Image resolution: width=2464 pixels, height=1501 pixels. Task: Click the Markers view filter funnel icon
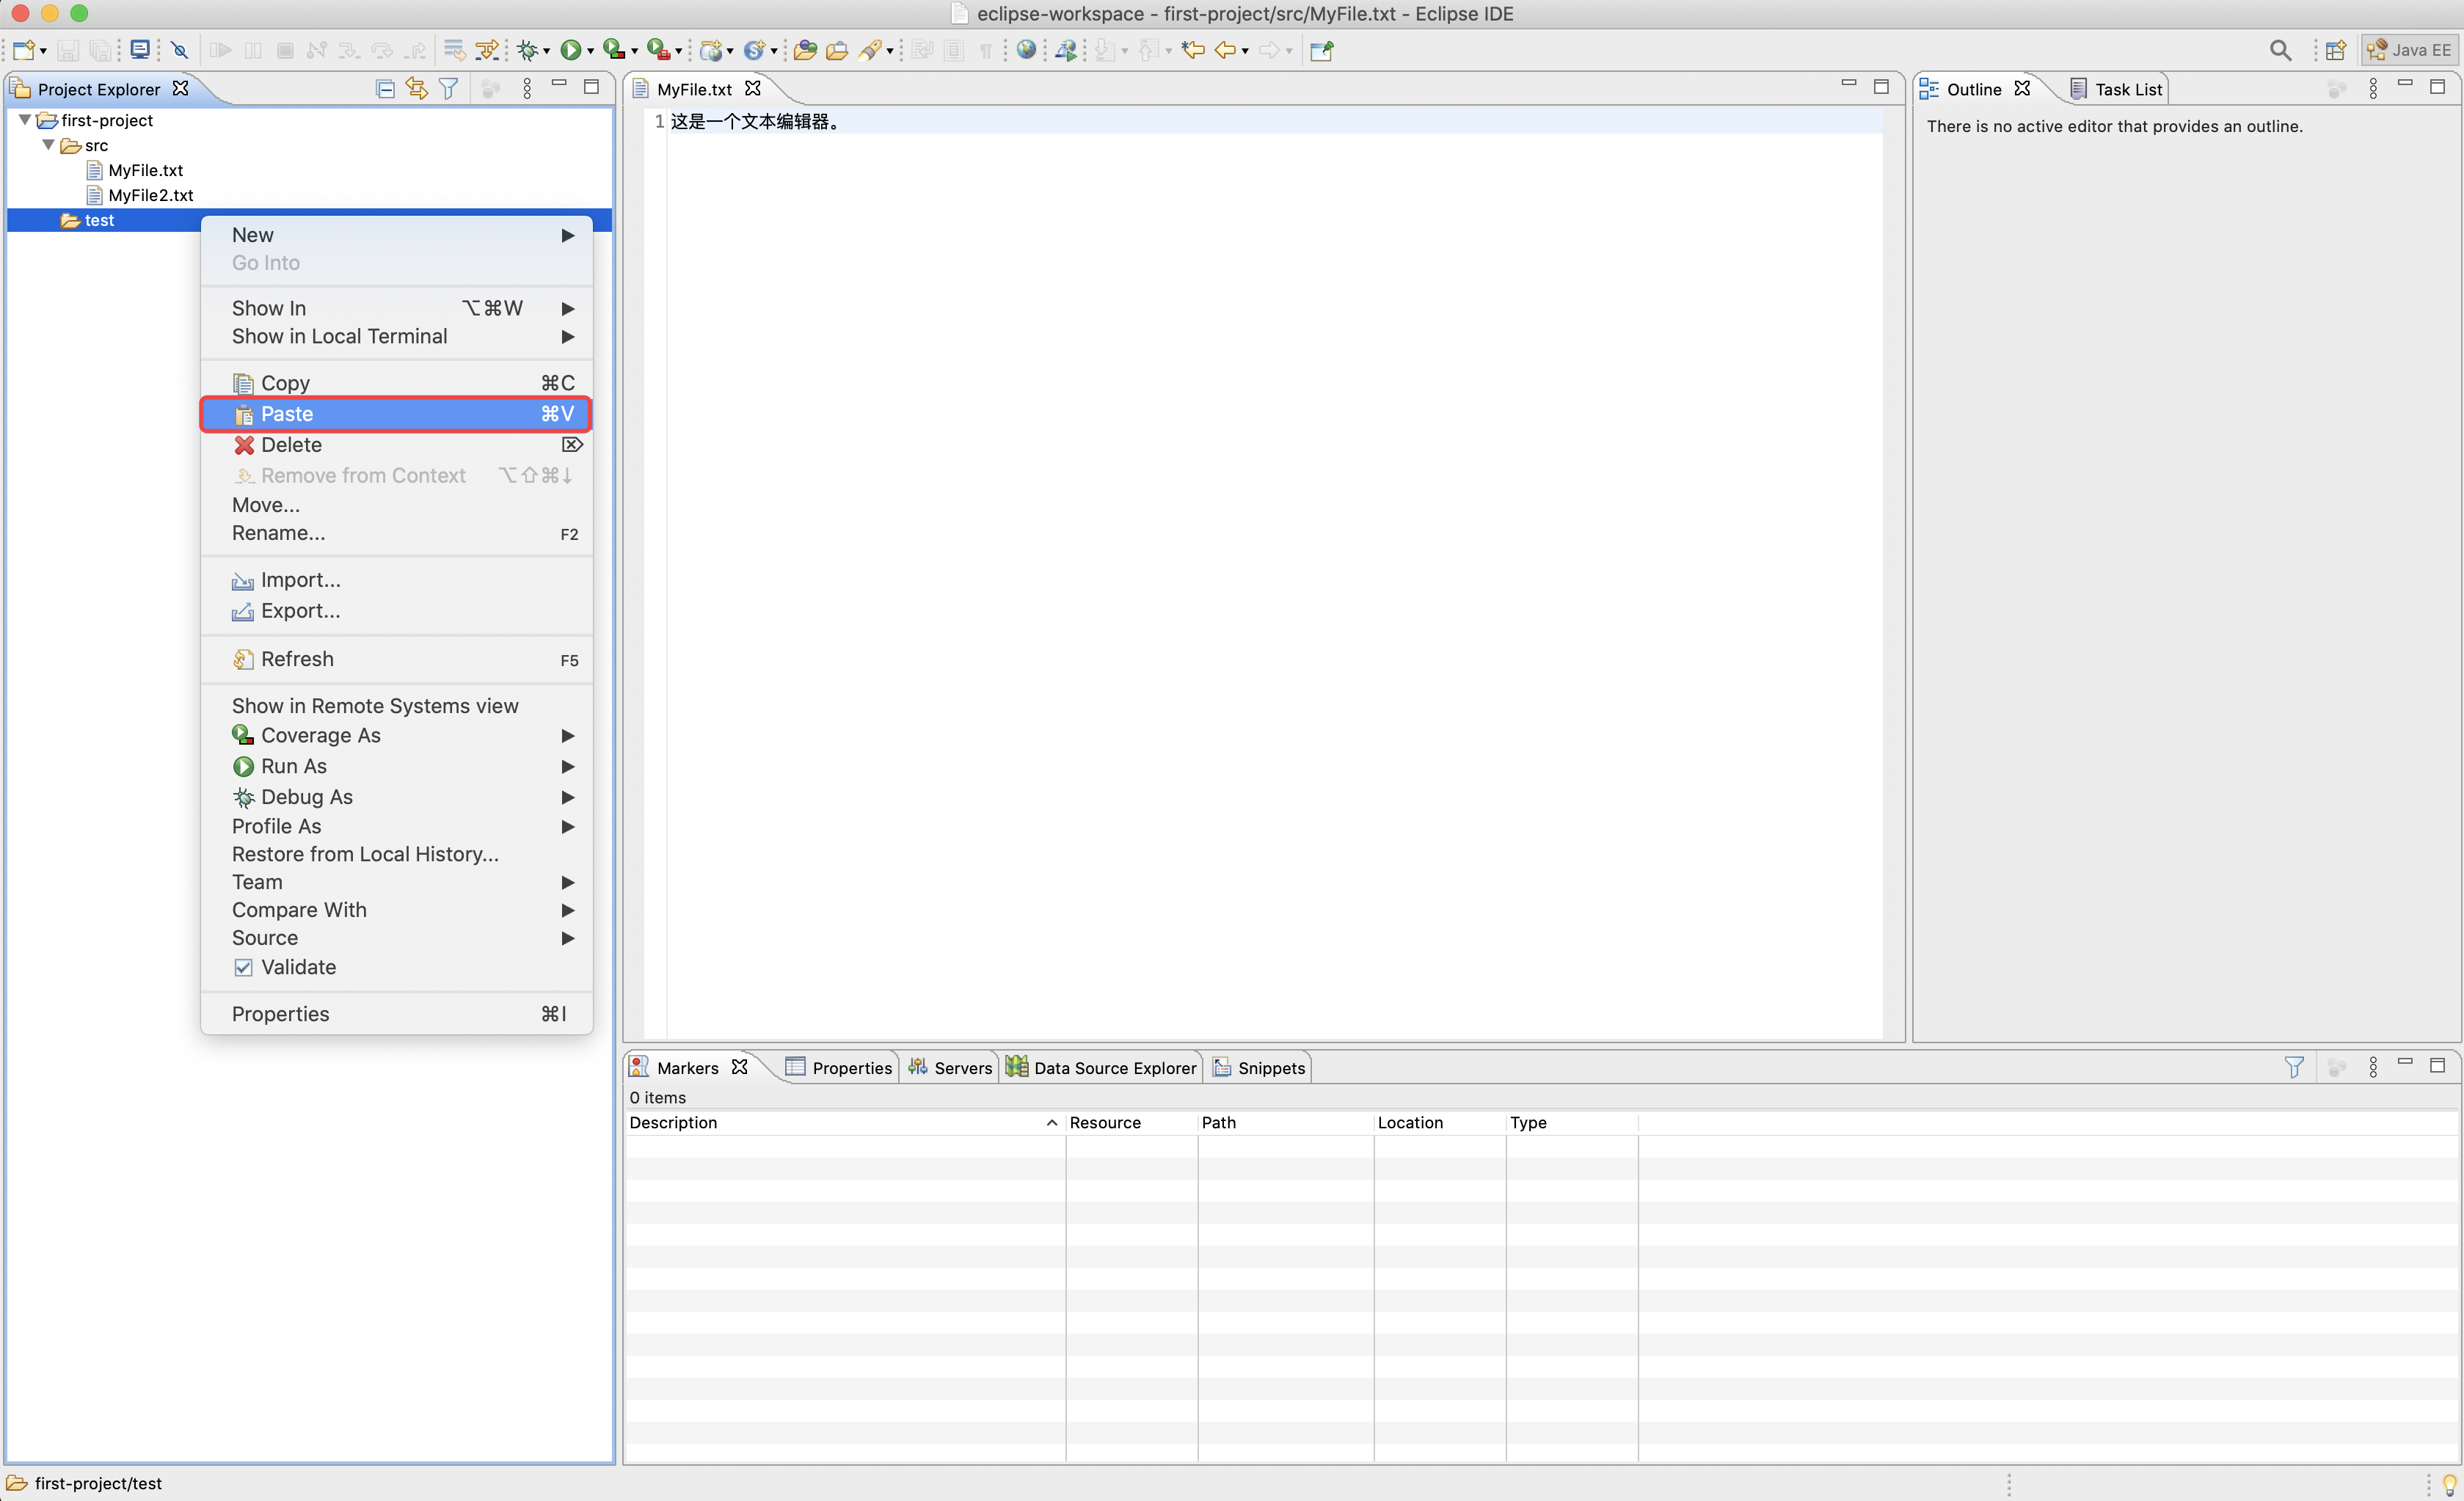2294,1067
